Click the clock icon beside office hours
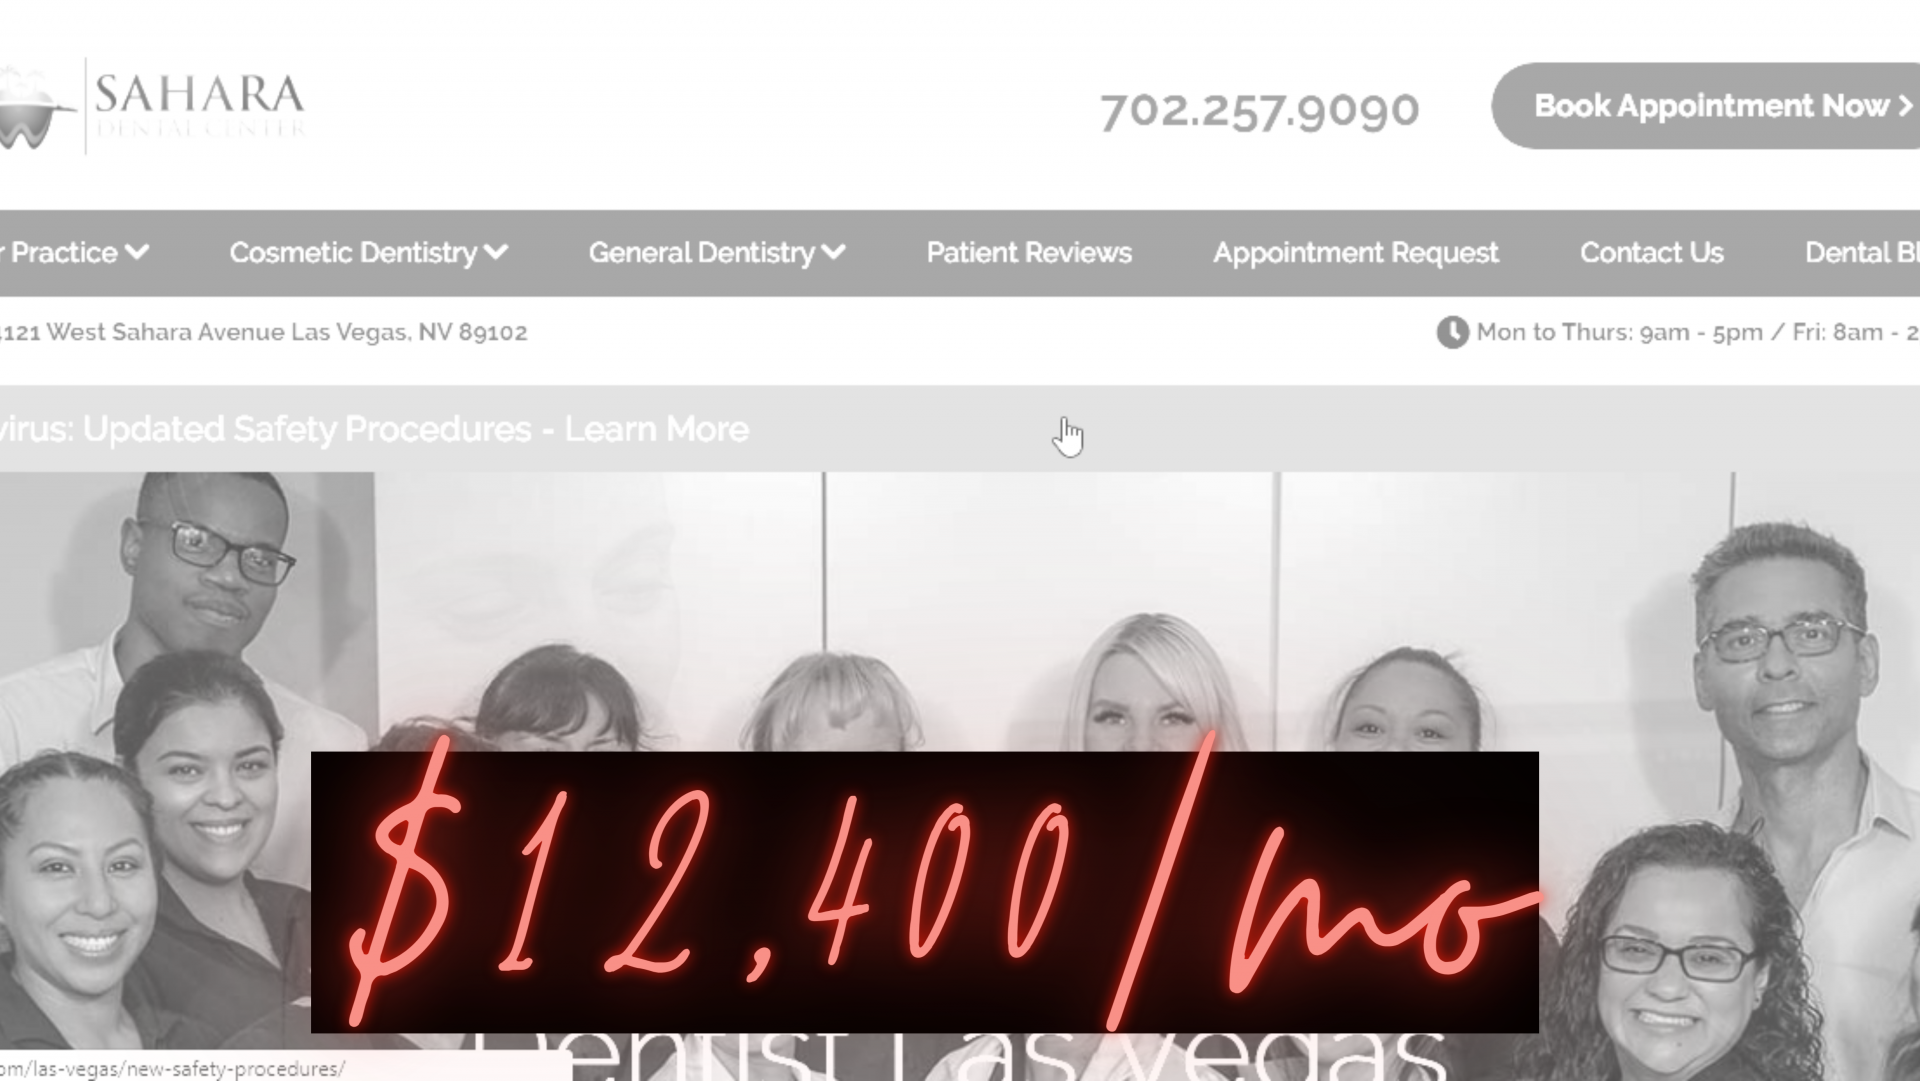 coord(1452,332)
